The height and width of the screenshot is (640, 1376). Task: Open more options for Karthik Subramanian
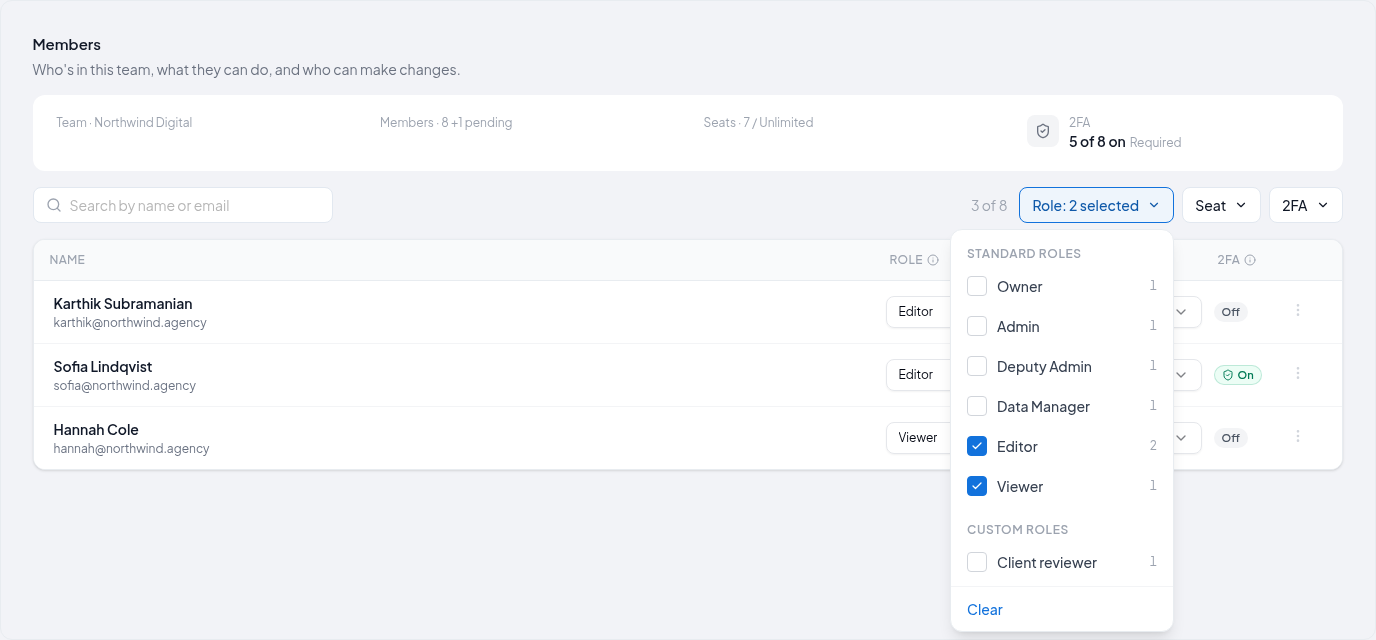click(x=1298, y=310)
